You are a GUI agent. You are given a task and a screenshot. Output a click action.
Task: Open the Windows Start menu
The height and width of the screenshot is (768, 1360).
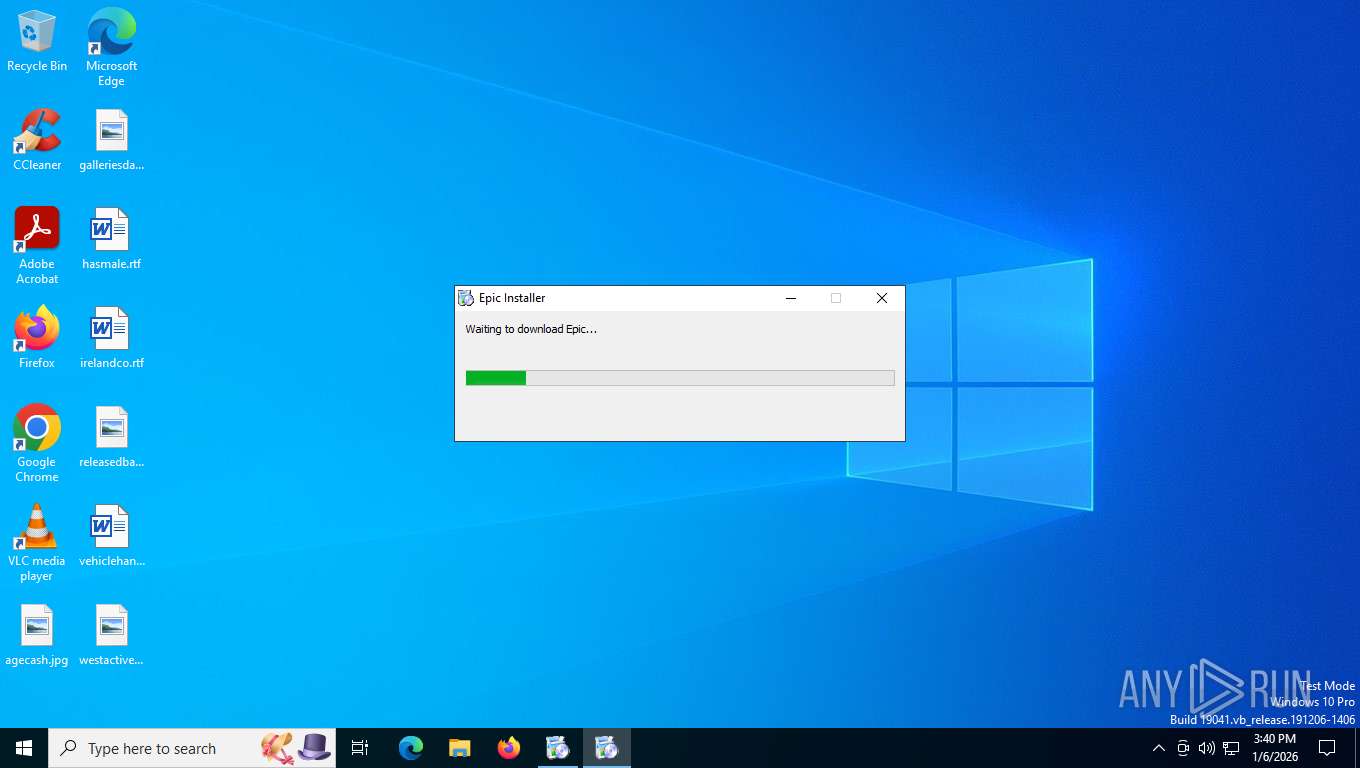[24, 748]
